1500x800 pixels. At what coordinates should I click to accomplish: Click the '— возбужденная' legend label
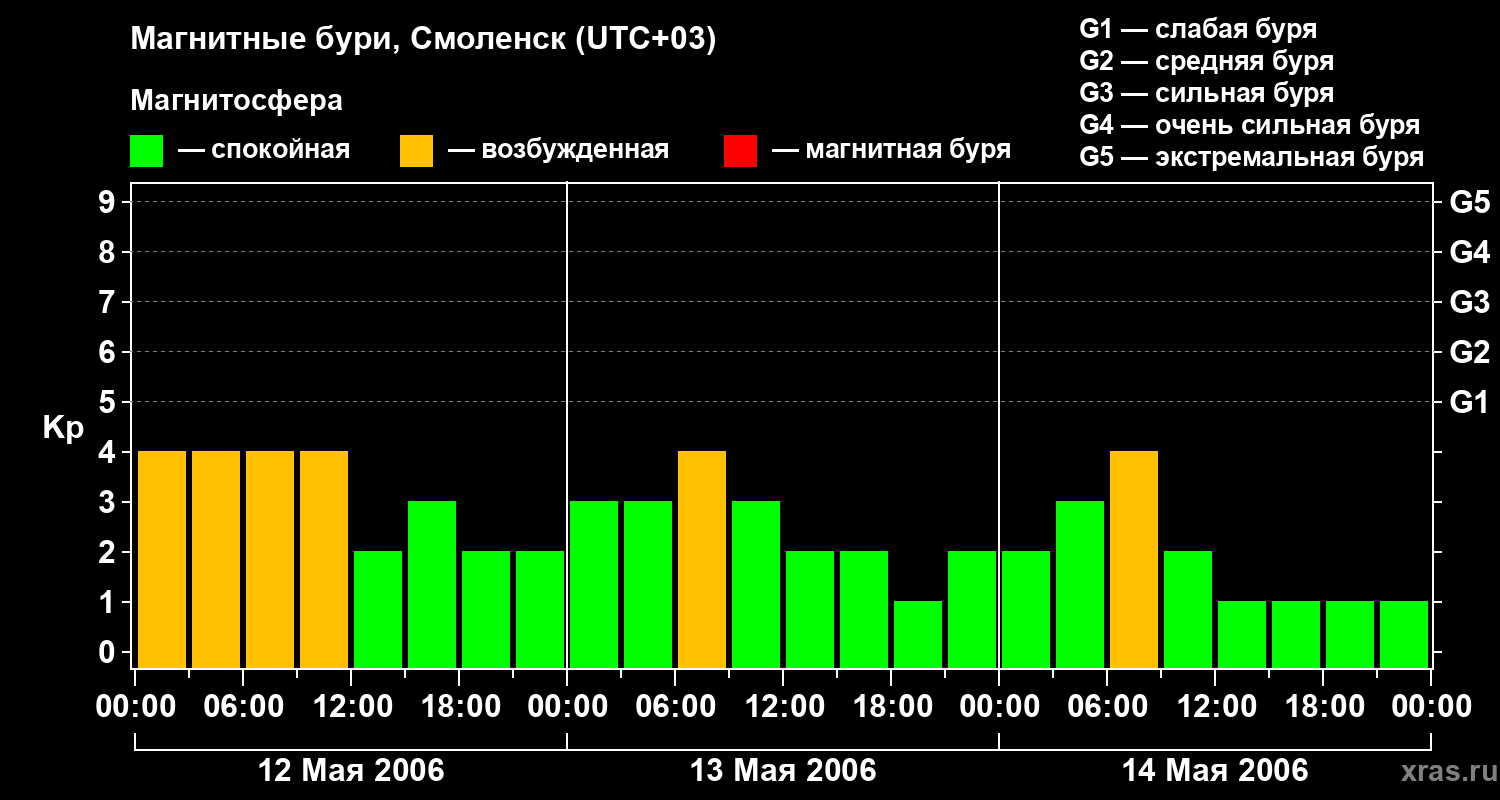pos(558,150)
